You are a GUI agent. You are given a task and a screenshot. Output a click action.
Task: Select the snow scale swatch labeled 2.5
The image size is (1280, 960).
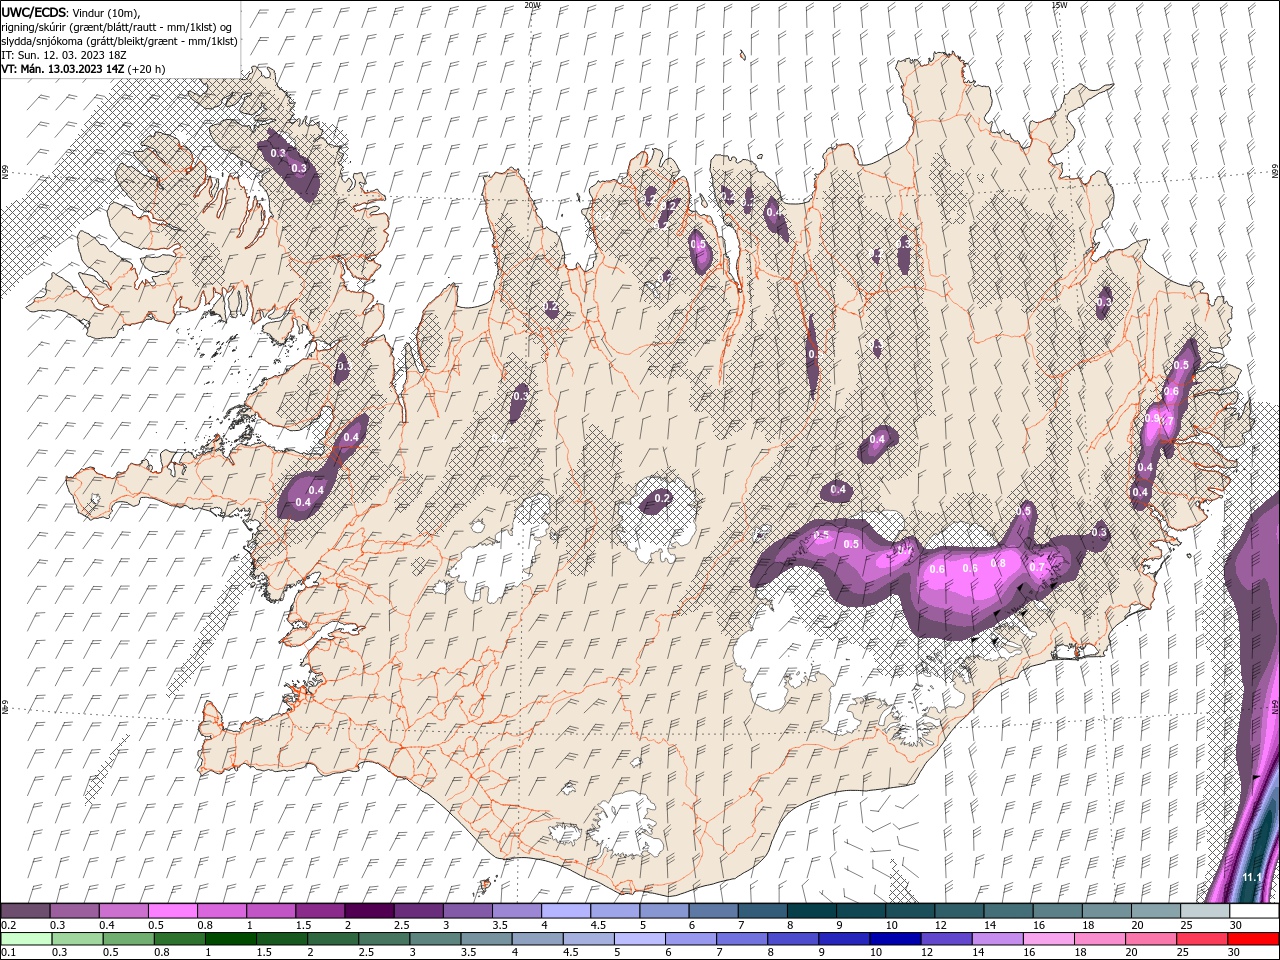417,911
